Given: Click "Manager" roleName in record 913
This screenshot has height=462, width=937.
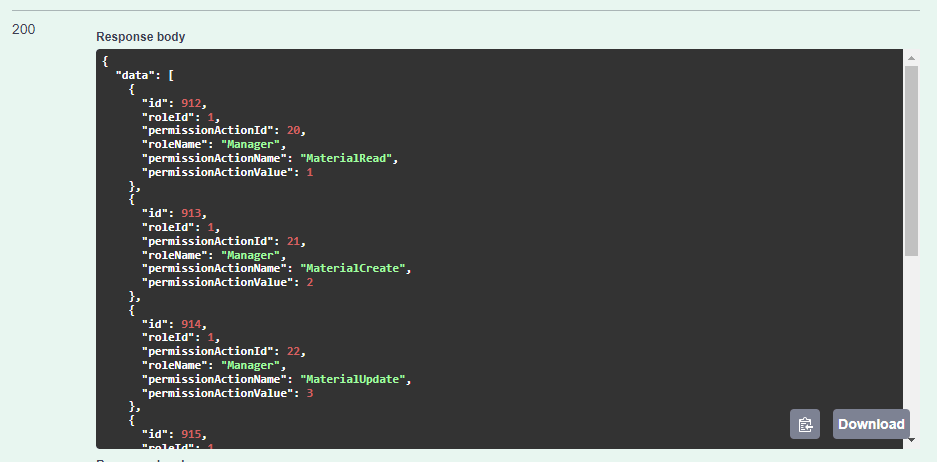Looking at the screenshot, I should 251,255.
